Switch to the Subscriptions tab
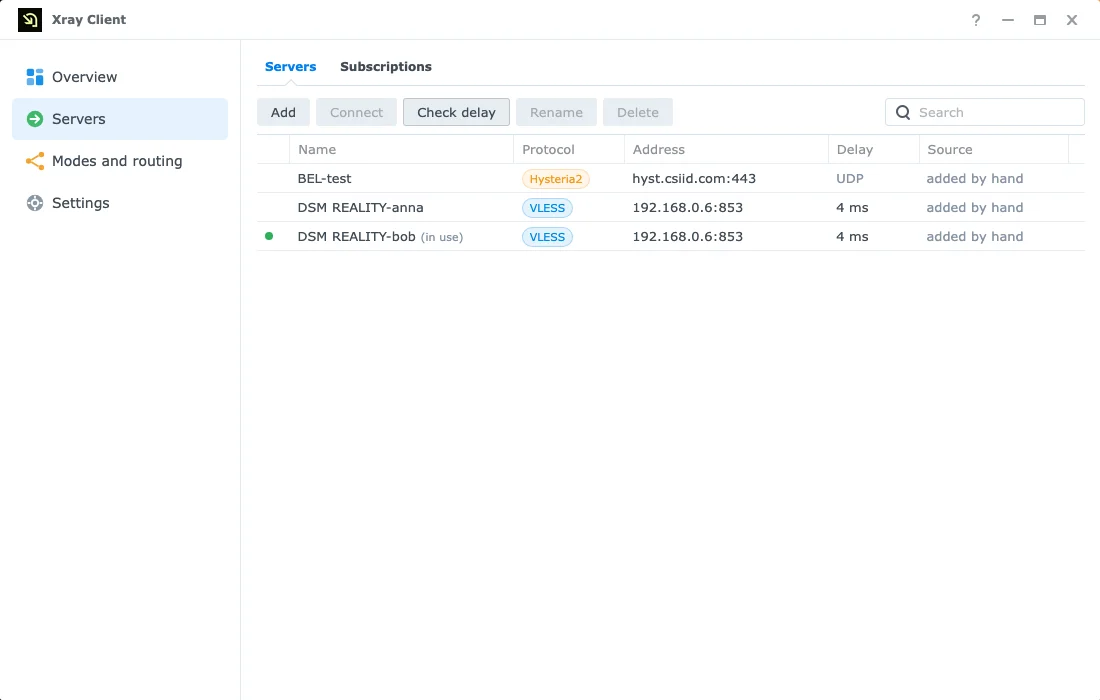The height and width of the screenshot is (700, 1100). point(386,67)
